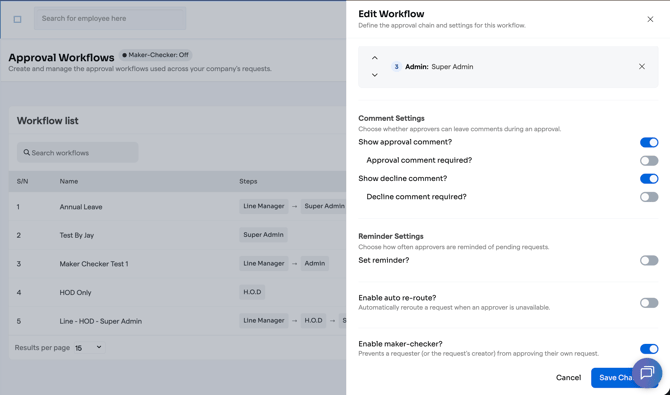Click the Maker-Checker: Off badge
The height and width of the screenshot is (395, 670).
click(x=156, y=55)
